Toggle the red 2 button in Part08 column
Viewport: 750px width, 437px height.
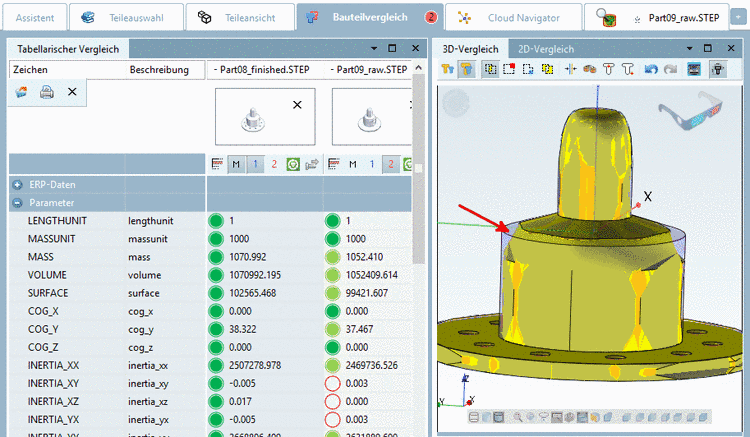(x=274, y=164)
